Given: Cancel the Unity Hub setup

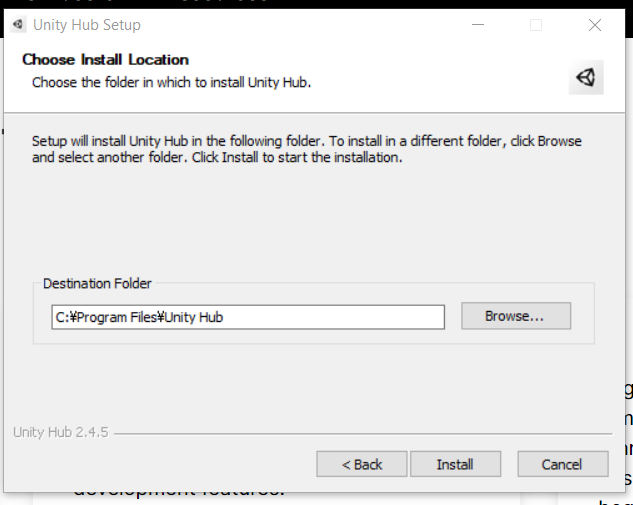Looking at the screenshot, I should click(x=562, y=464).
